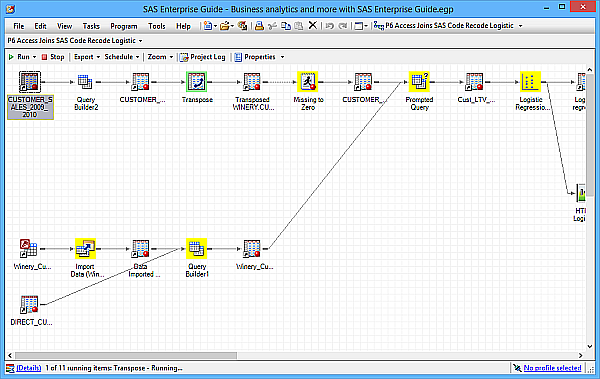Expand the New item dropdown arrow

coord(215,26)
